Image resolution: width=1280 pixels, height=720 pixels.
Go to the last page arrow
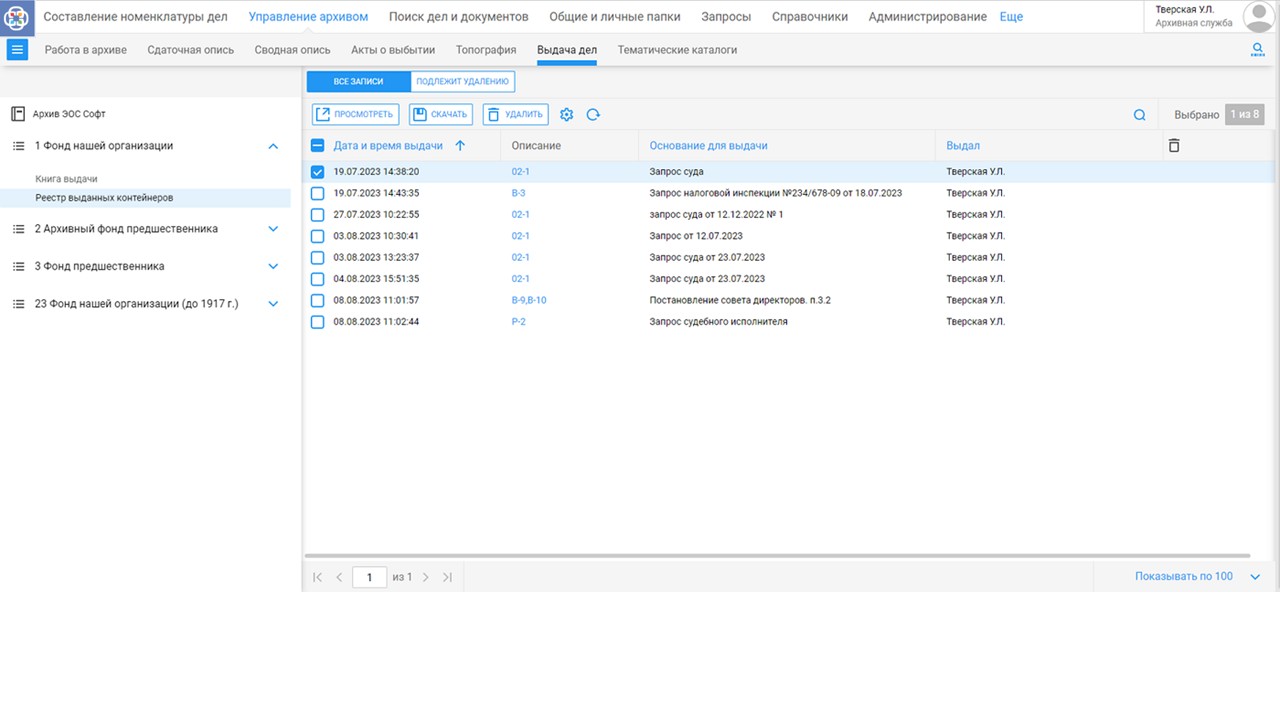447,577
